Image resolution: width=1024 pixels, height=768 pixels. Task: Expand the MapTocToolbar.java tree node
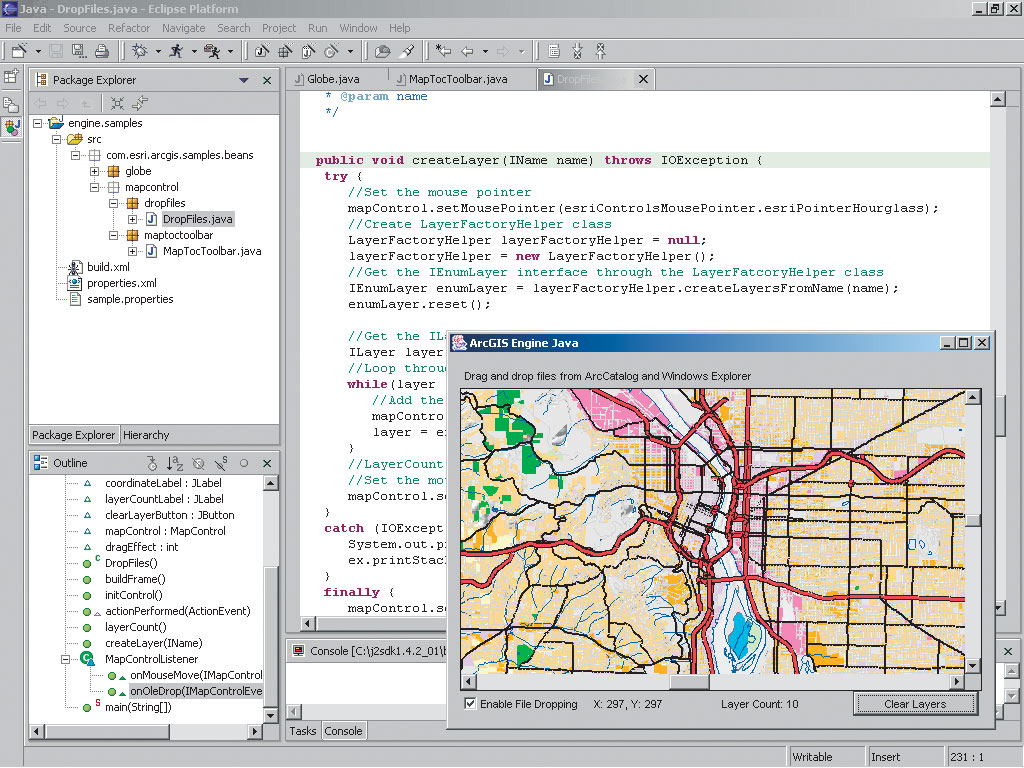click(132, 251)
